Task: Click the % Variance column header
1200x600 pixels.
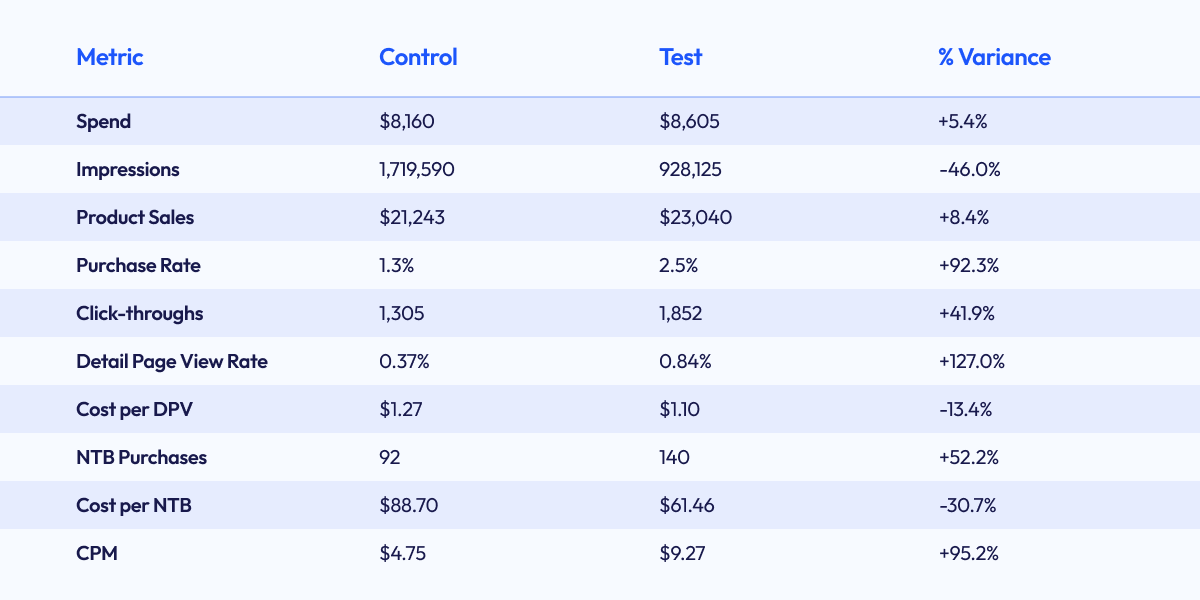Action: (x=994, y=57)
